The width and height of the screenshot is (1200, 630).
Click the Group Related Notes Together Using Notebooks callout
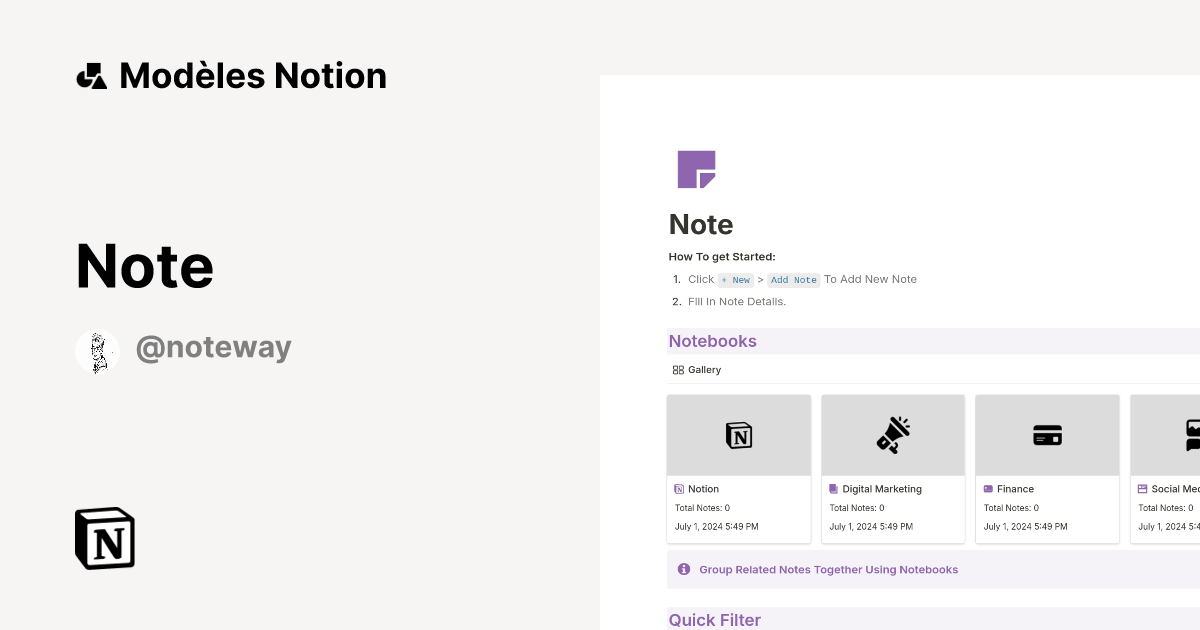pos(828,569)
